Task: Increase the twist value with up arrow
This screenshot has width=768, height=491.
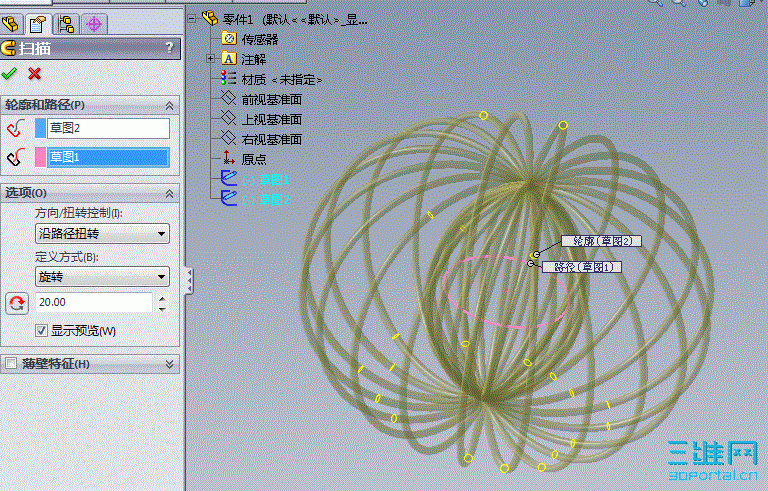Action: [x=163, y=298]
